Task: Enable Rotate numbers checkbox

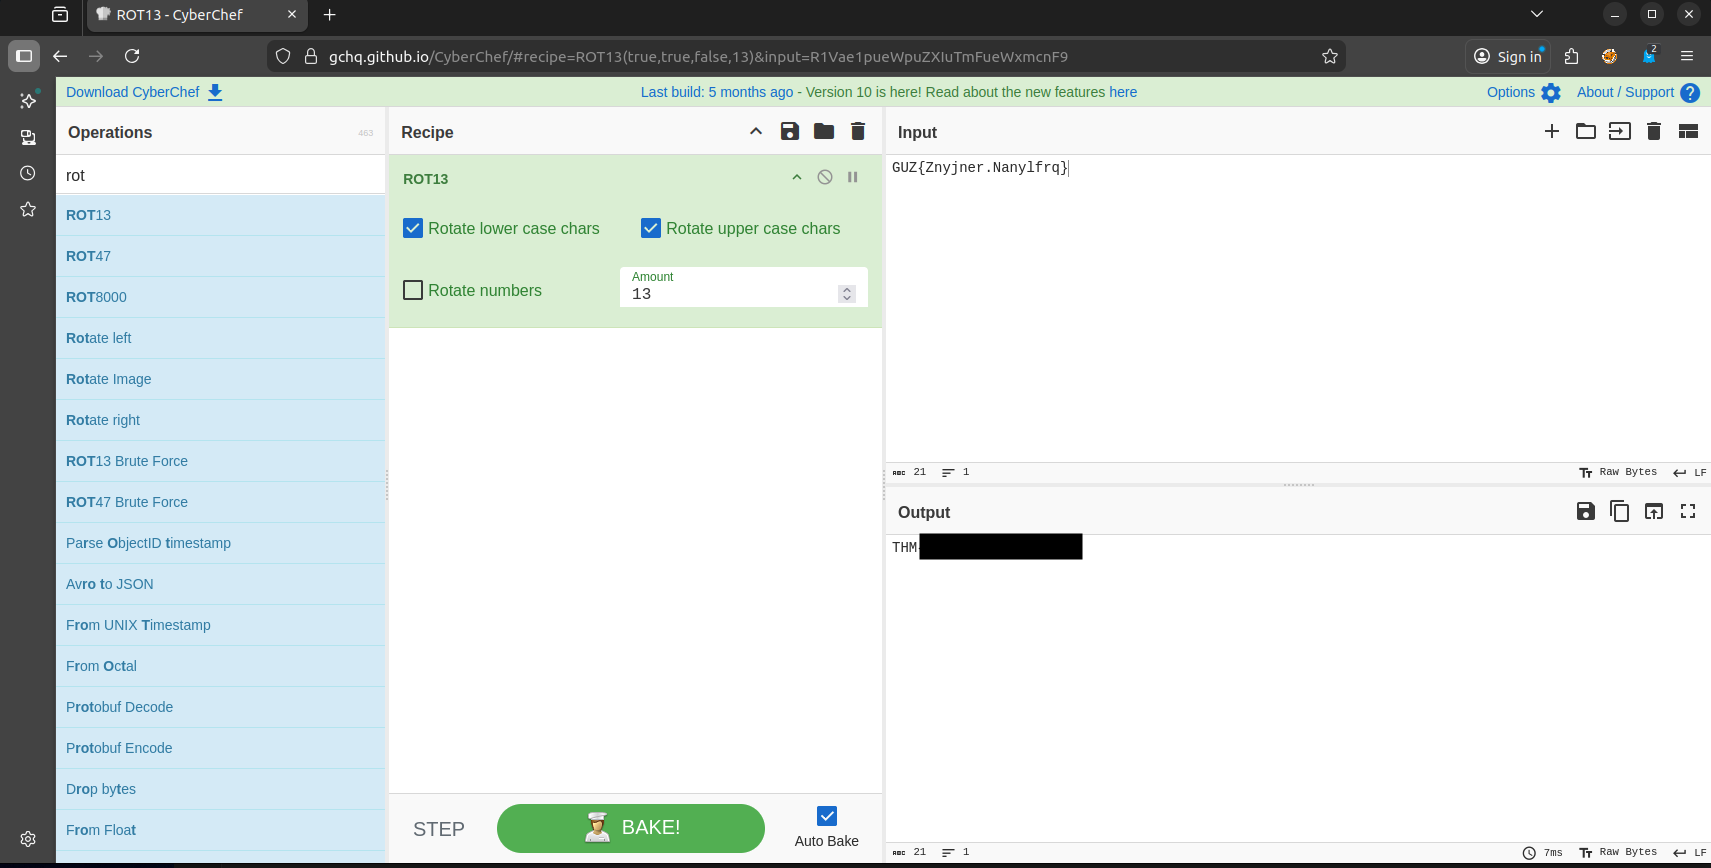Action: pyautogui.click(x=413, y=290)
